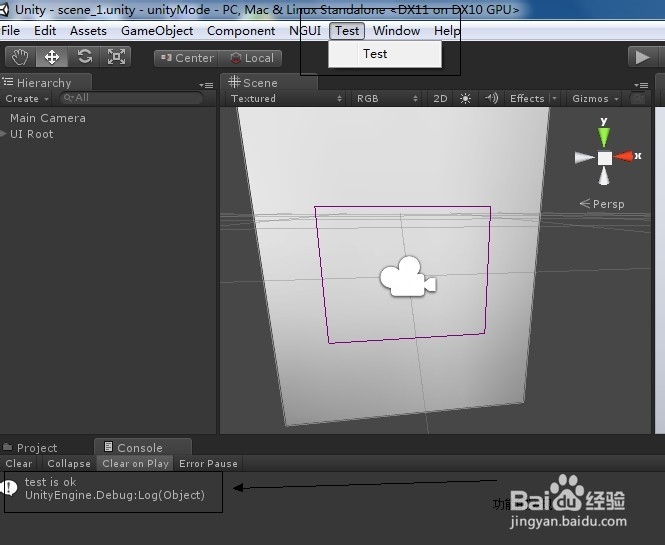
Task: Click the Hierarchy search field
Action: click(x=131, y=98)
